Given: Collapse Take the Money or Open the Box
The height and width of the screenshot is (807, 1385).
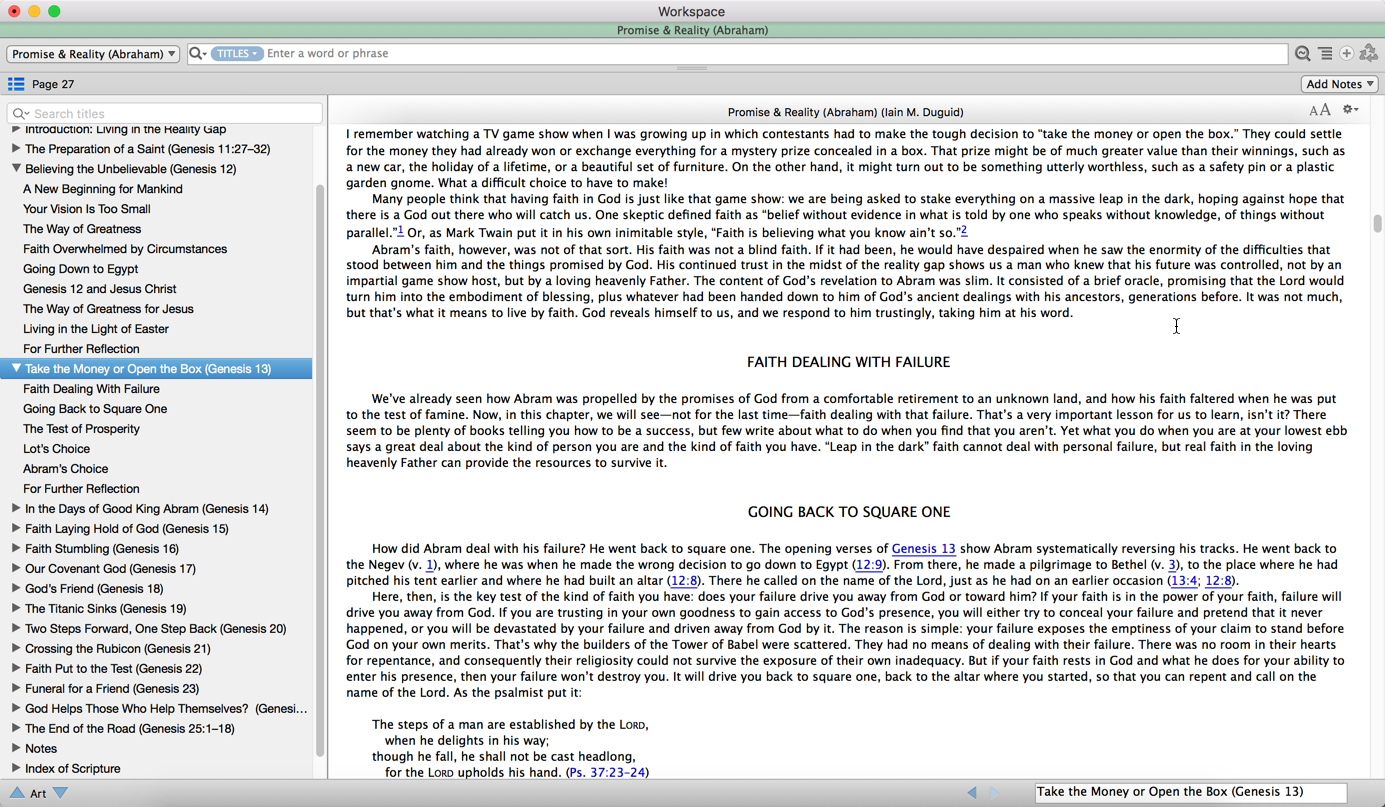Looking at the screenshot, I should [16, 368].
